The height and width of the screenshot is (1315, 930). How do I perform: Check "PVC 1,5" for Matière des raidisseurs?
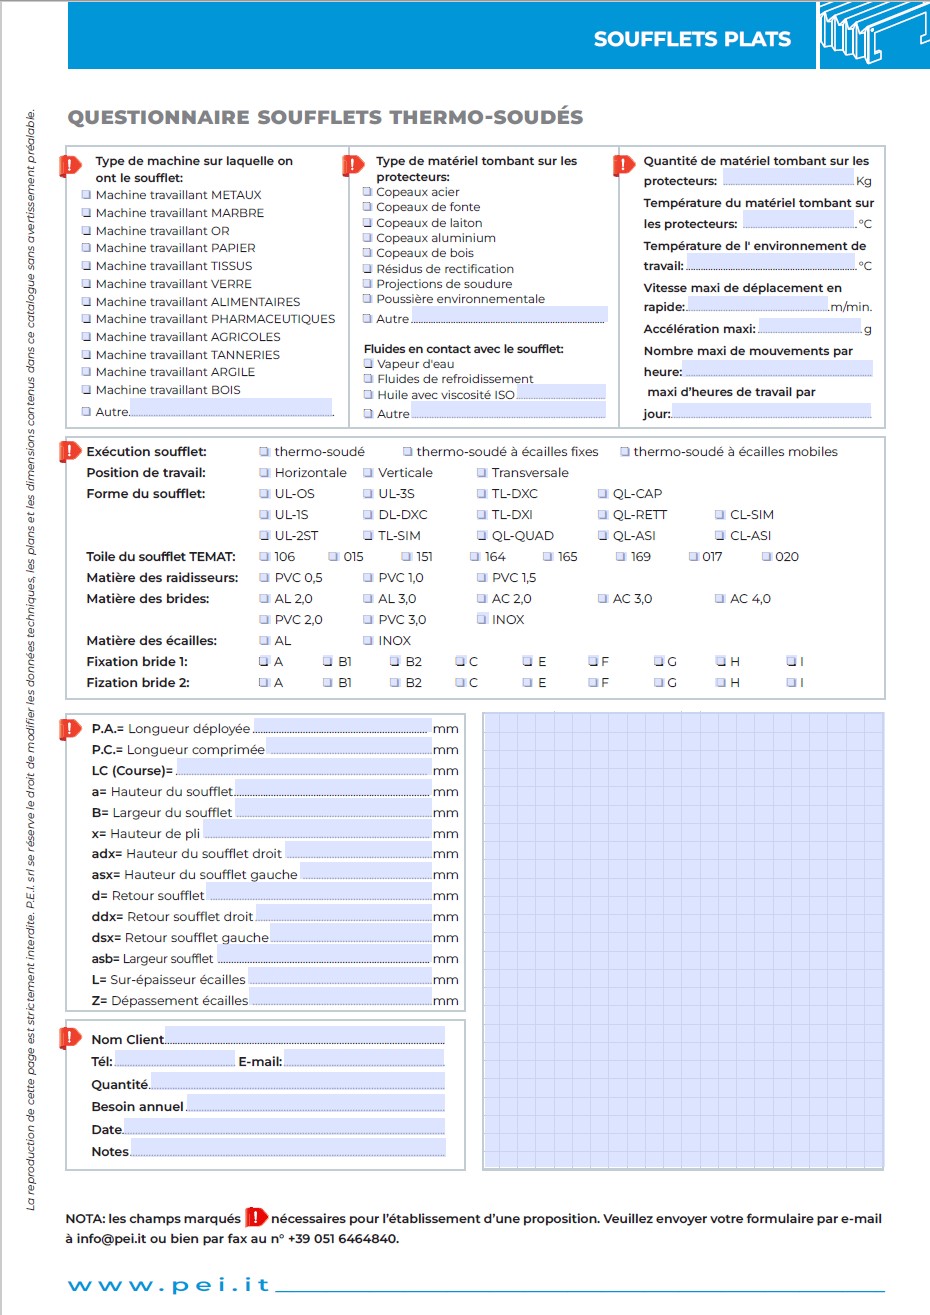click(x=482, y=578)
